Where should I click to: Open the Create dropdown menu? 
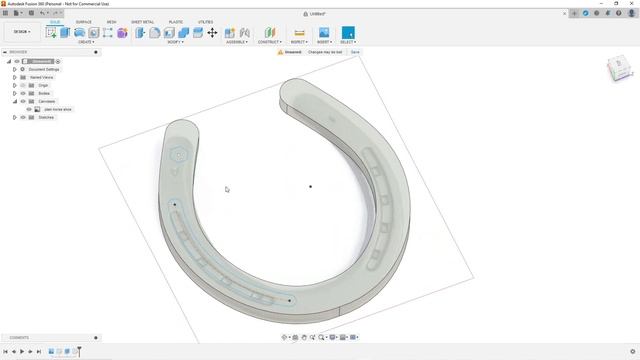point(86,42)
